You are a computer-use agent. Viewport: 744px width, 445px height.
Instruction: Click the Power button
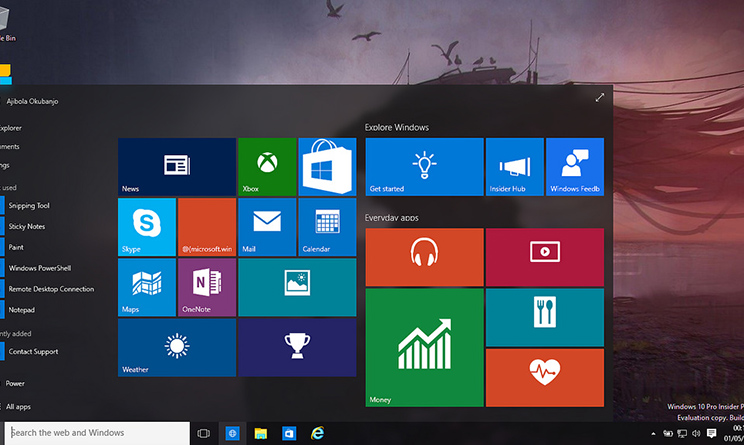[x=14, y=383]
